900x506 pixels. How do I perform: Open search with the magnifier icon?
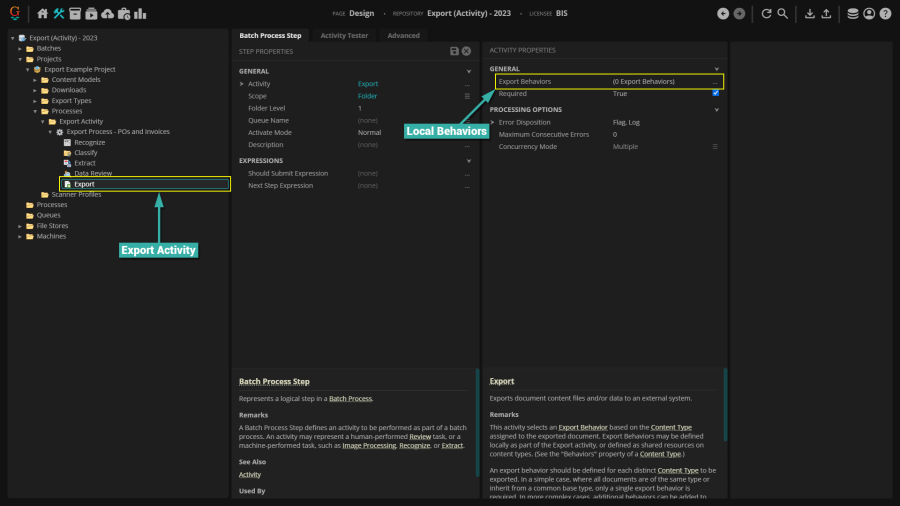point(783,14)
